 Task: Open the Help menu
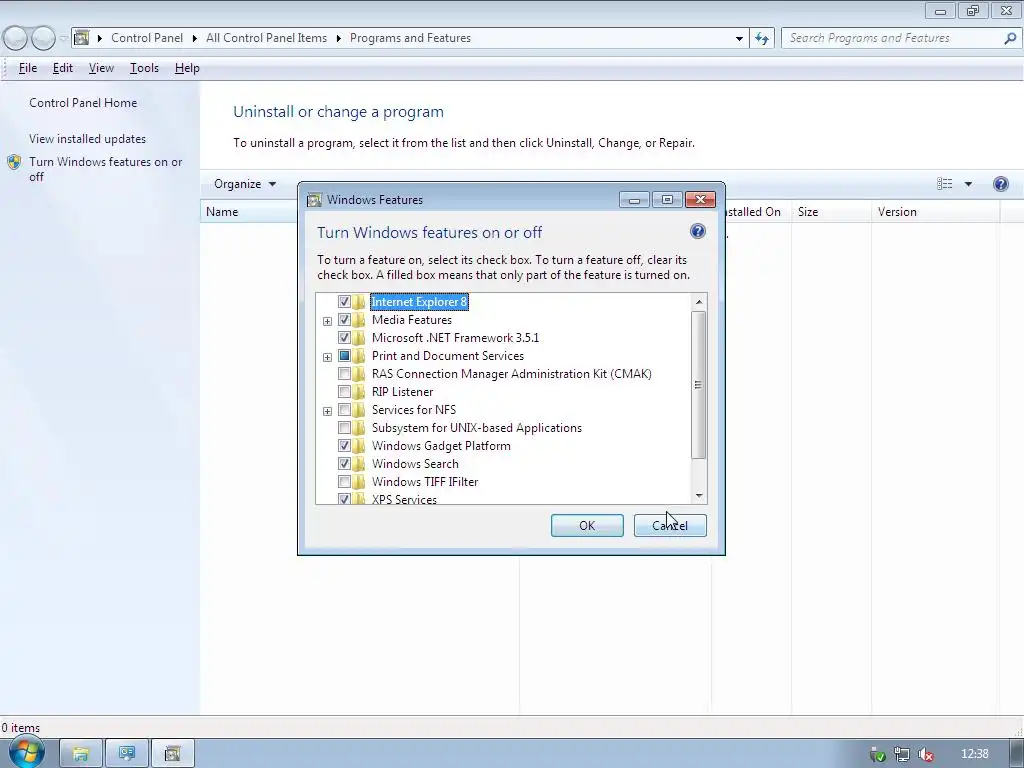click(x=187, y=68)
